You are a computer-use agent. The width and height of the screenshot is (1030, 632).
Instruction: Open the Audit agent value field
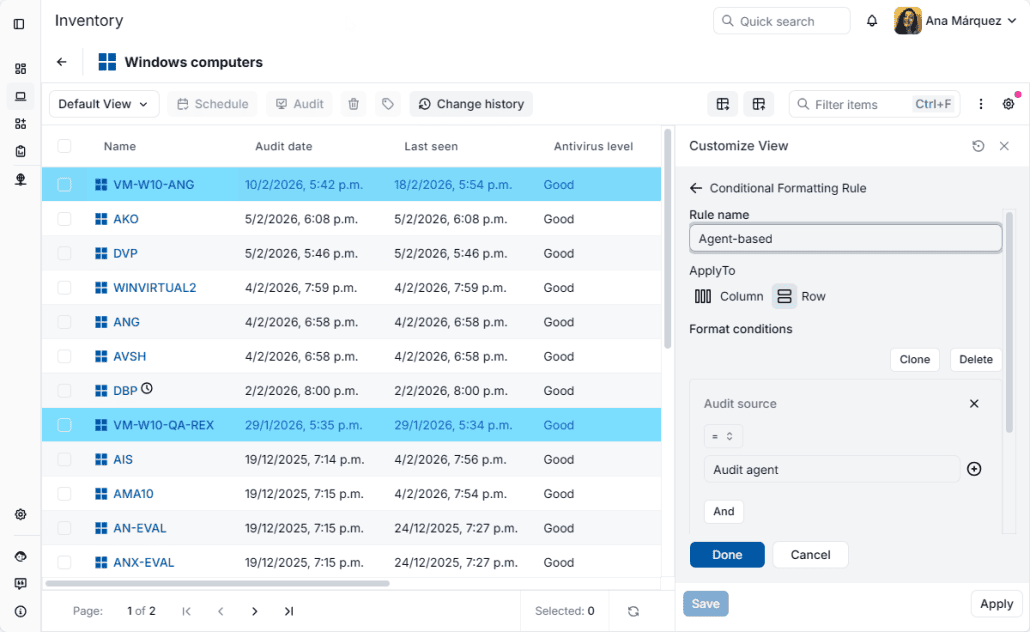click(x=832, y=469)
